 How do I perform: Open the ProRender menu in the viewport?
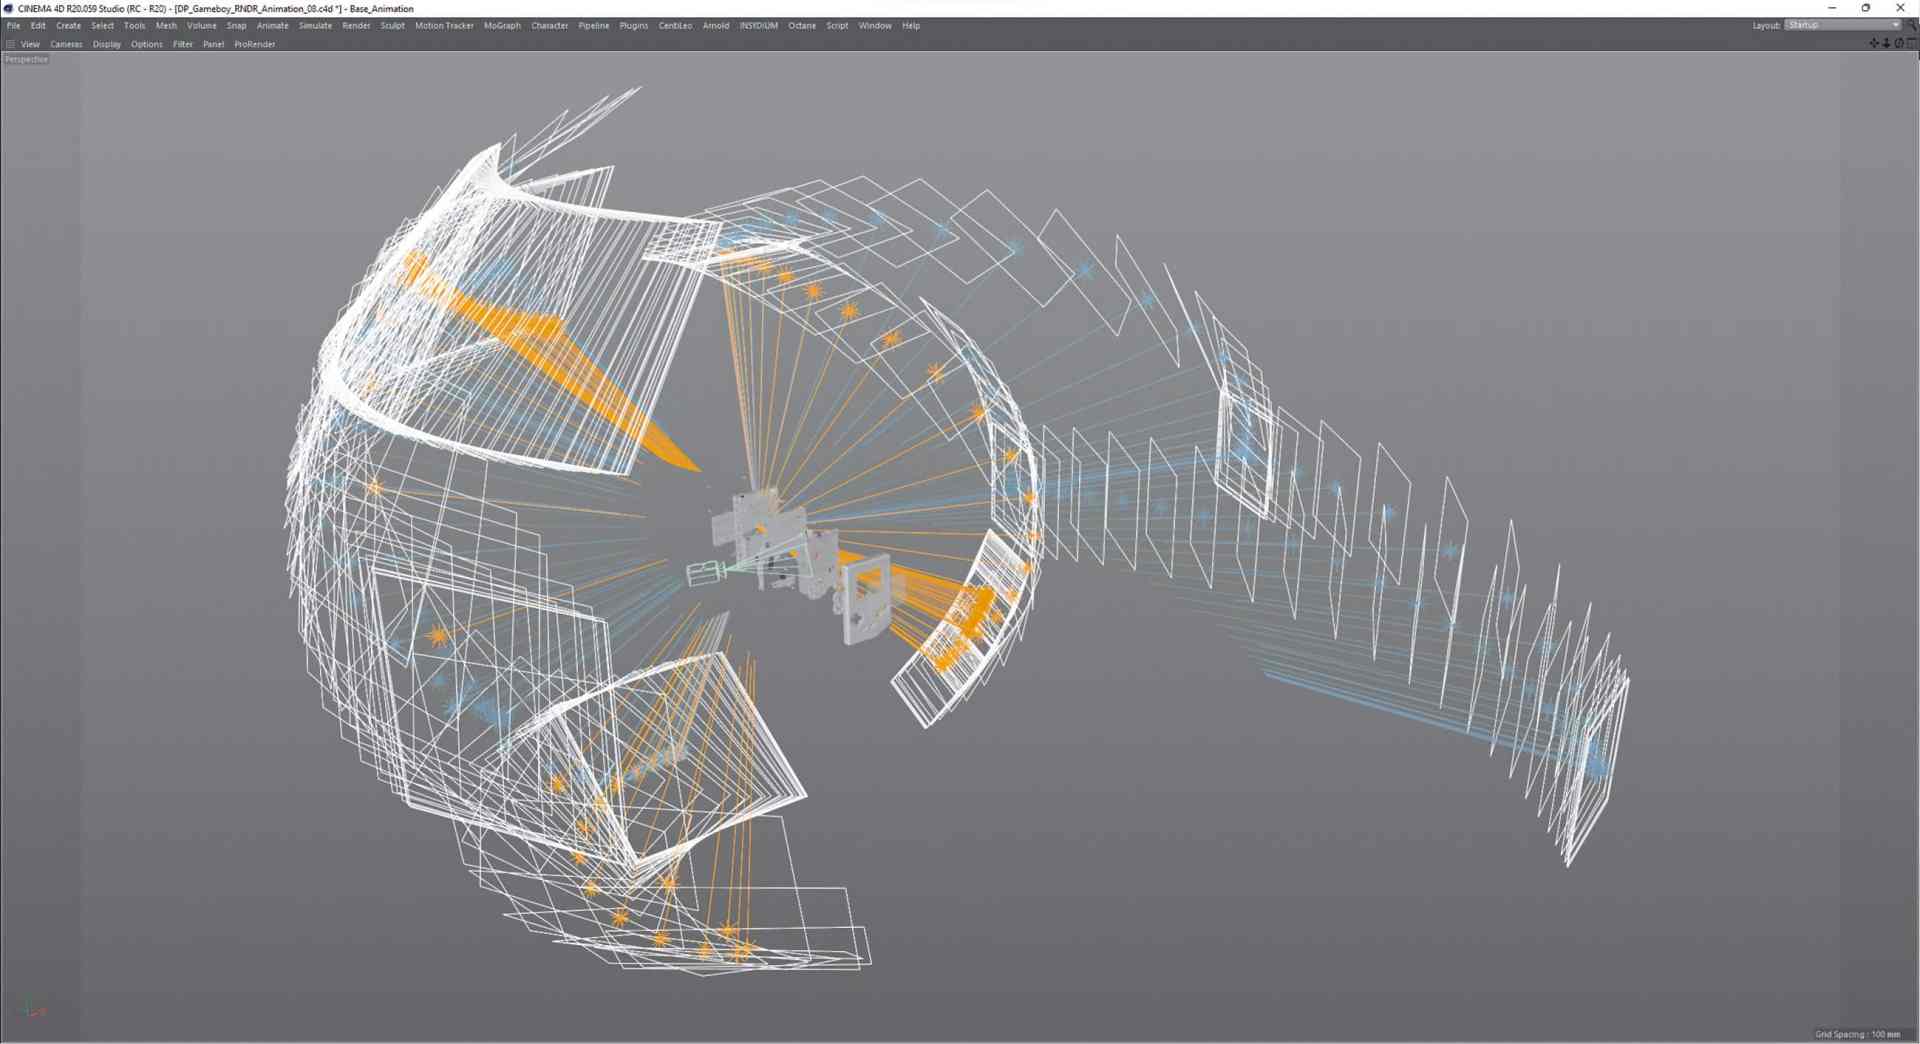254,44
